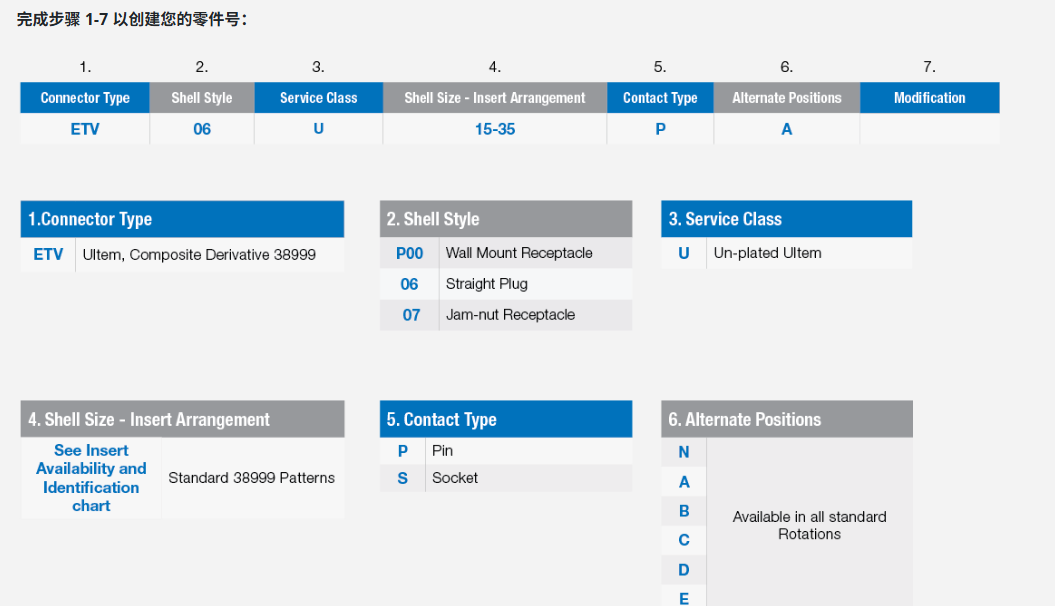This screenshot has width=1055, height=606.
Task: Select Pin in the Contact Type table
Action: click(x=442, y=451)
